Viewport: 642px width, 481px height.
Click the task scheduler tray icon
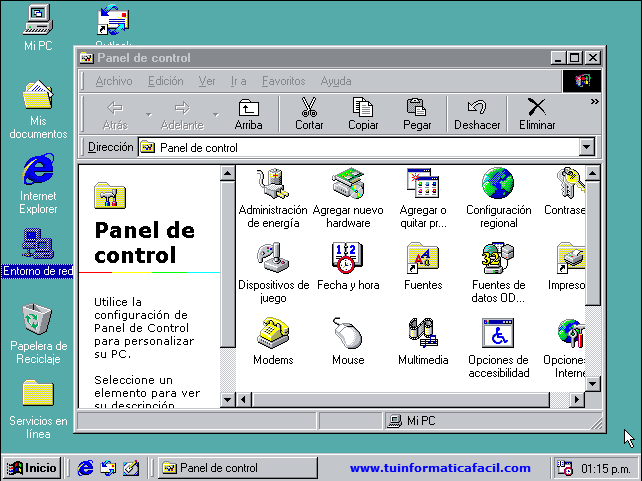click(565, 468)
